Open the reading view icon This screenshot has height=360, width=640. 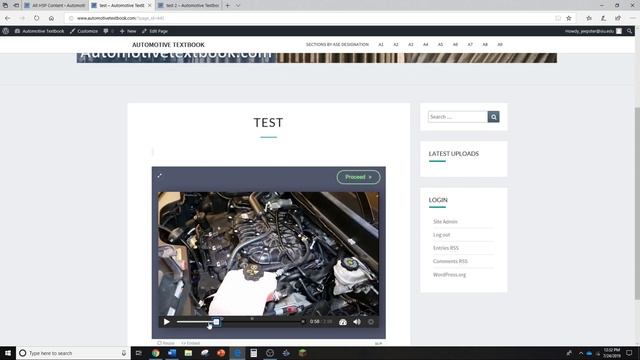coord(558,18)
